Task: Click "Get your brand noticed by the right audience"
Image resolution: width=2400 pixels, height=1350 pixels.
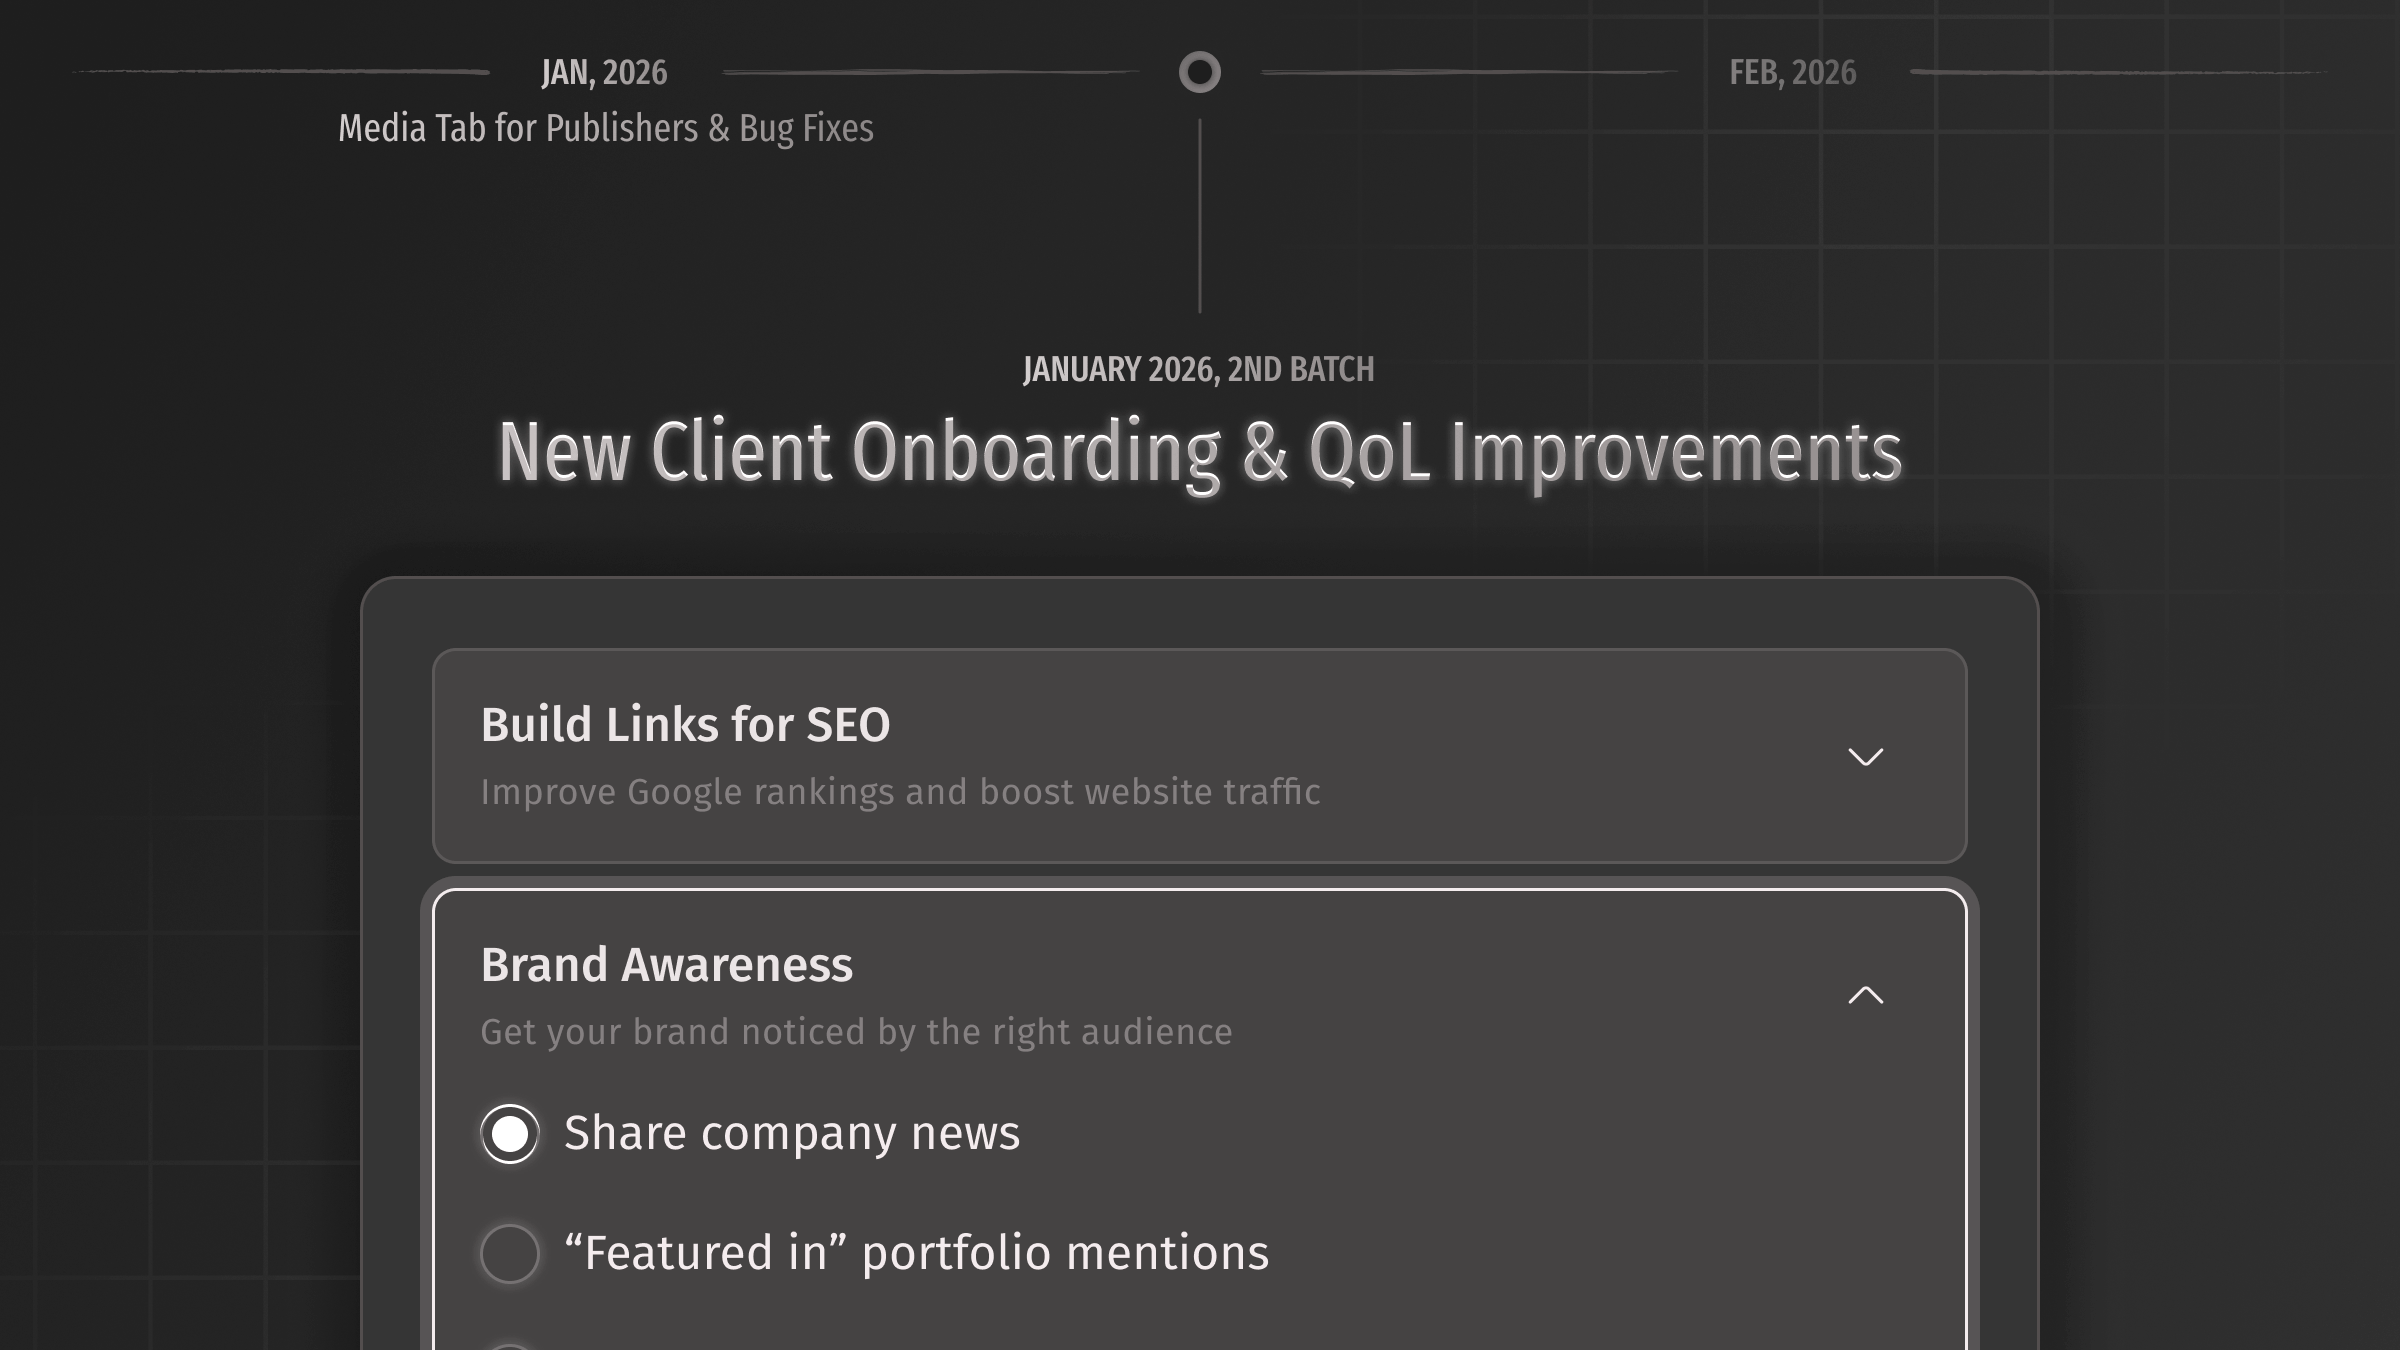Action: (856, 1032)
